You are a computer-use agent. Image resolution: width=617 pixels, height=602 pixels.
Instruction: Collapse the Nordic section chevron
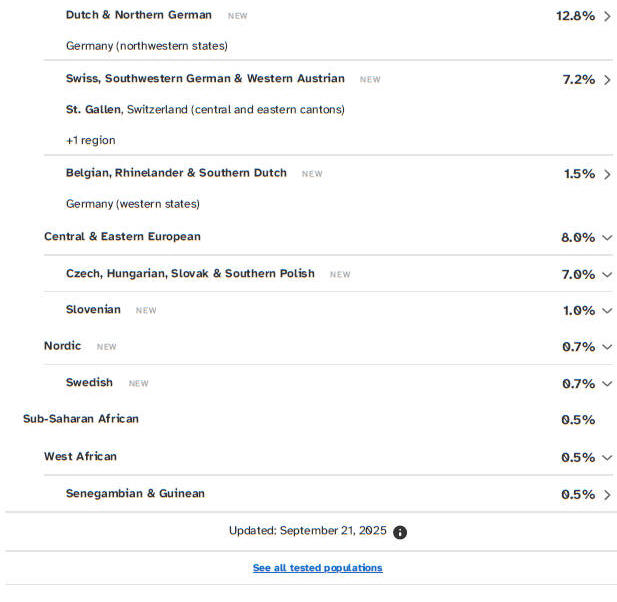(607, 347)
